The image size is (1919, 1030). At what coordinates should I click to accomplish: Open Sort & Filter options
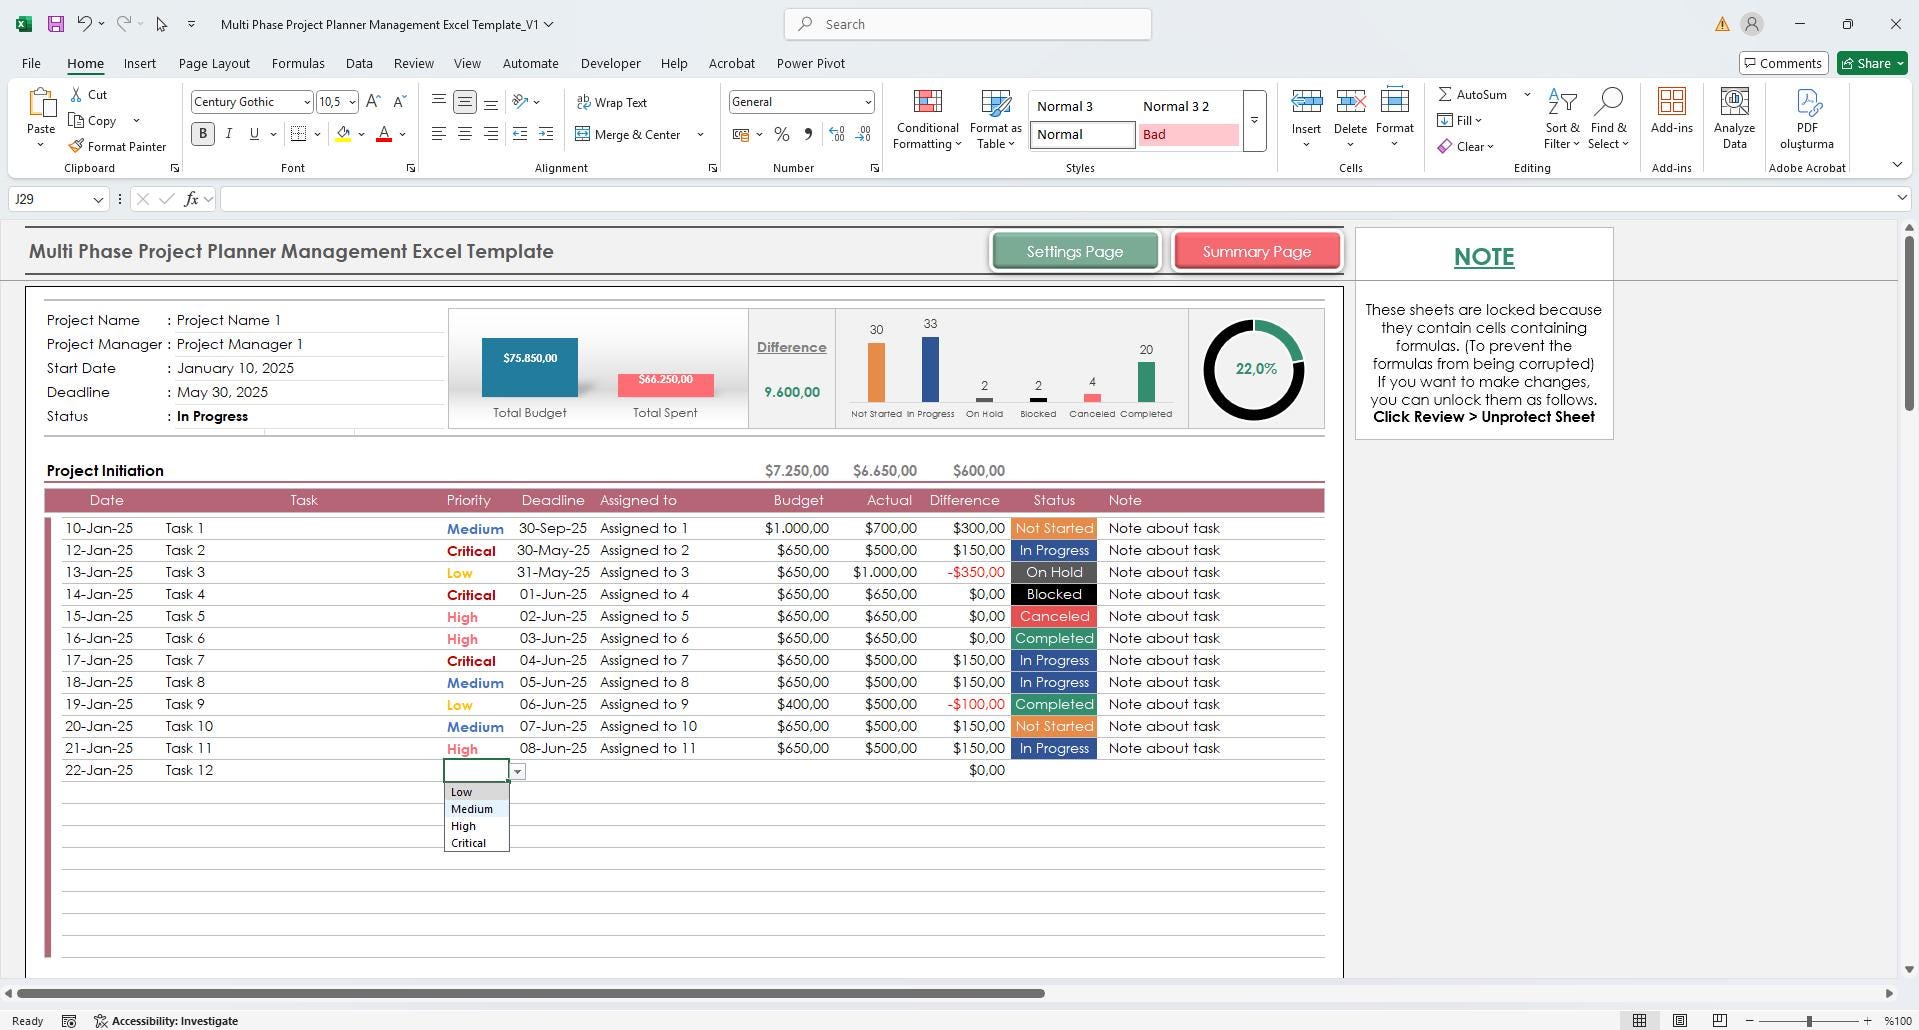[1561, 118]
